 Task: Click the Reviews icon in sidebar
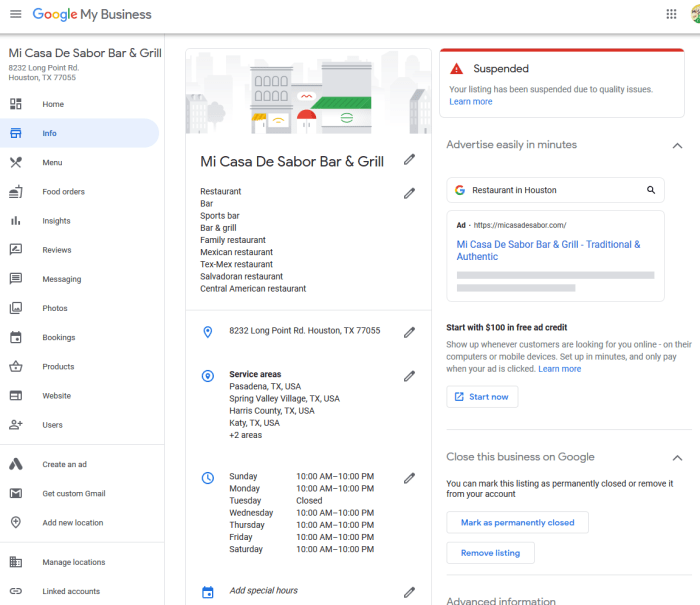click(x=16, y=250)
